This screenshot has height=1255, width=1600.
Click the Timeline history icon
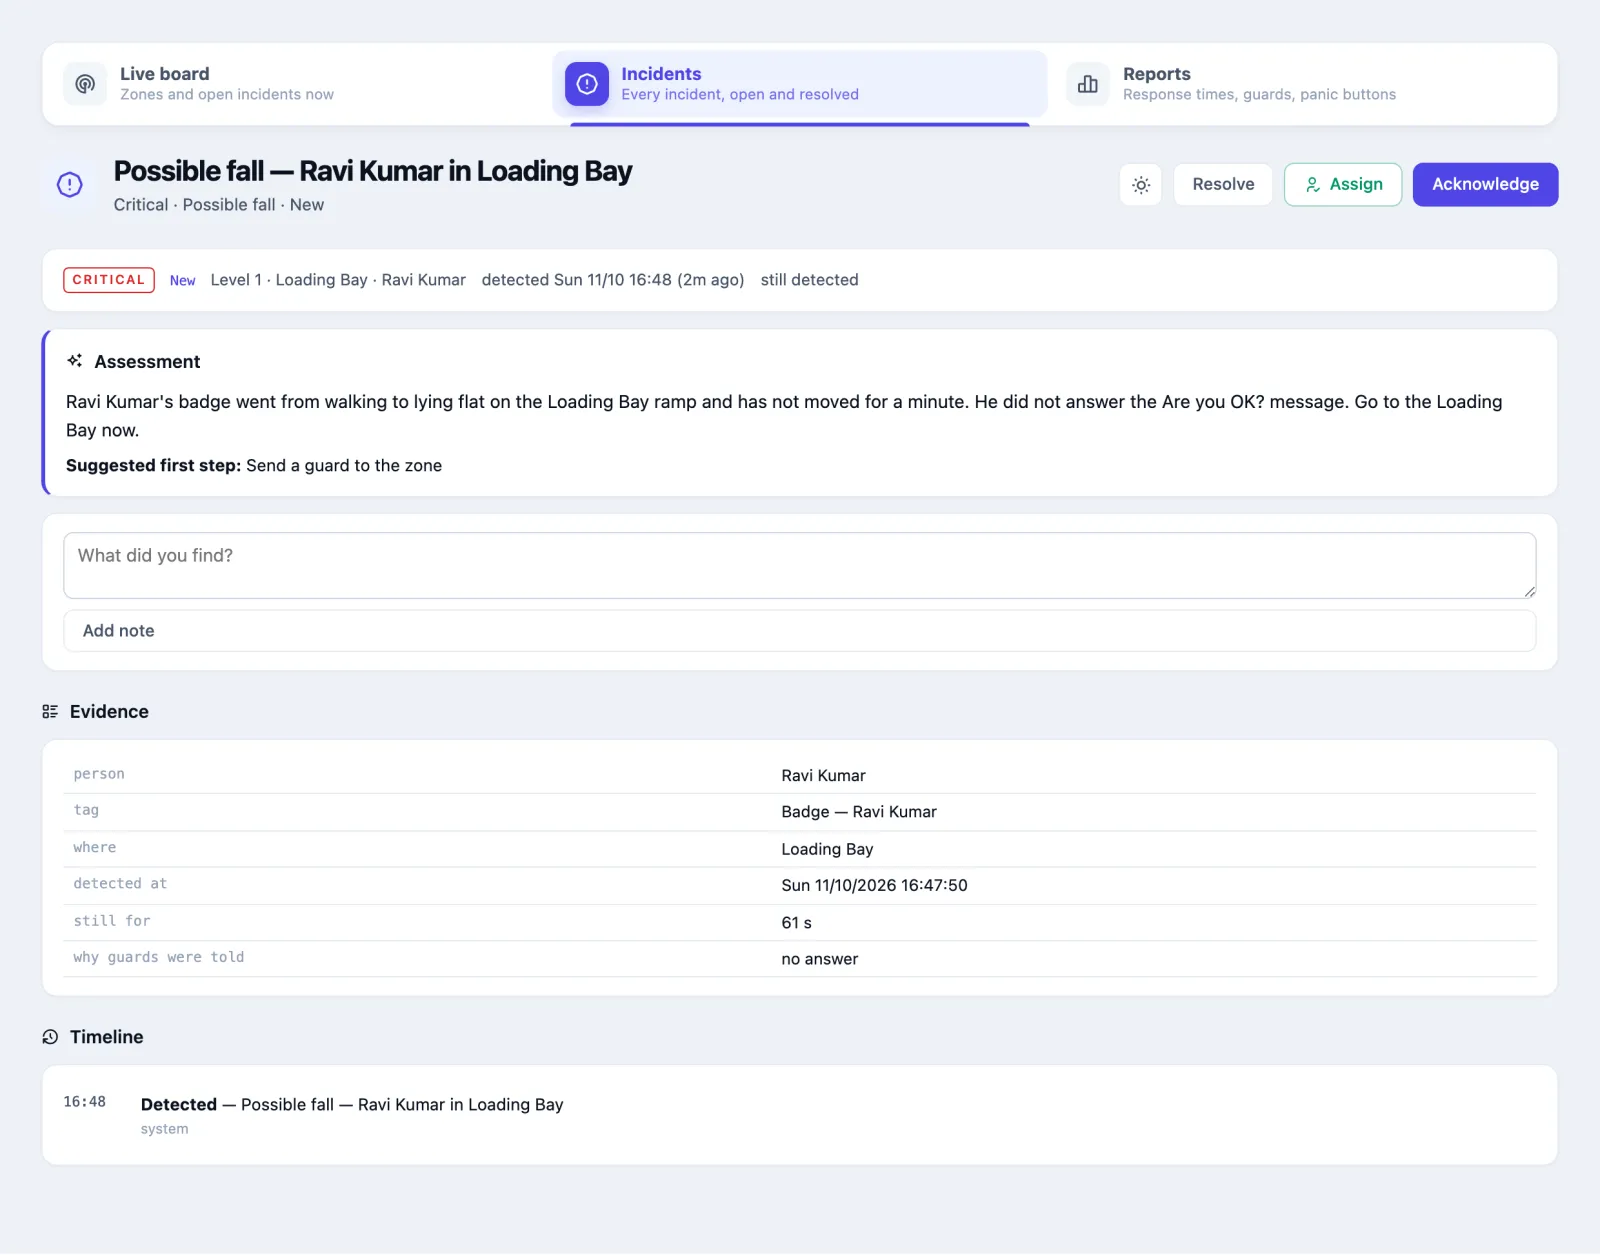pyautogui.click(x=50, y=1037)
